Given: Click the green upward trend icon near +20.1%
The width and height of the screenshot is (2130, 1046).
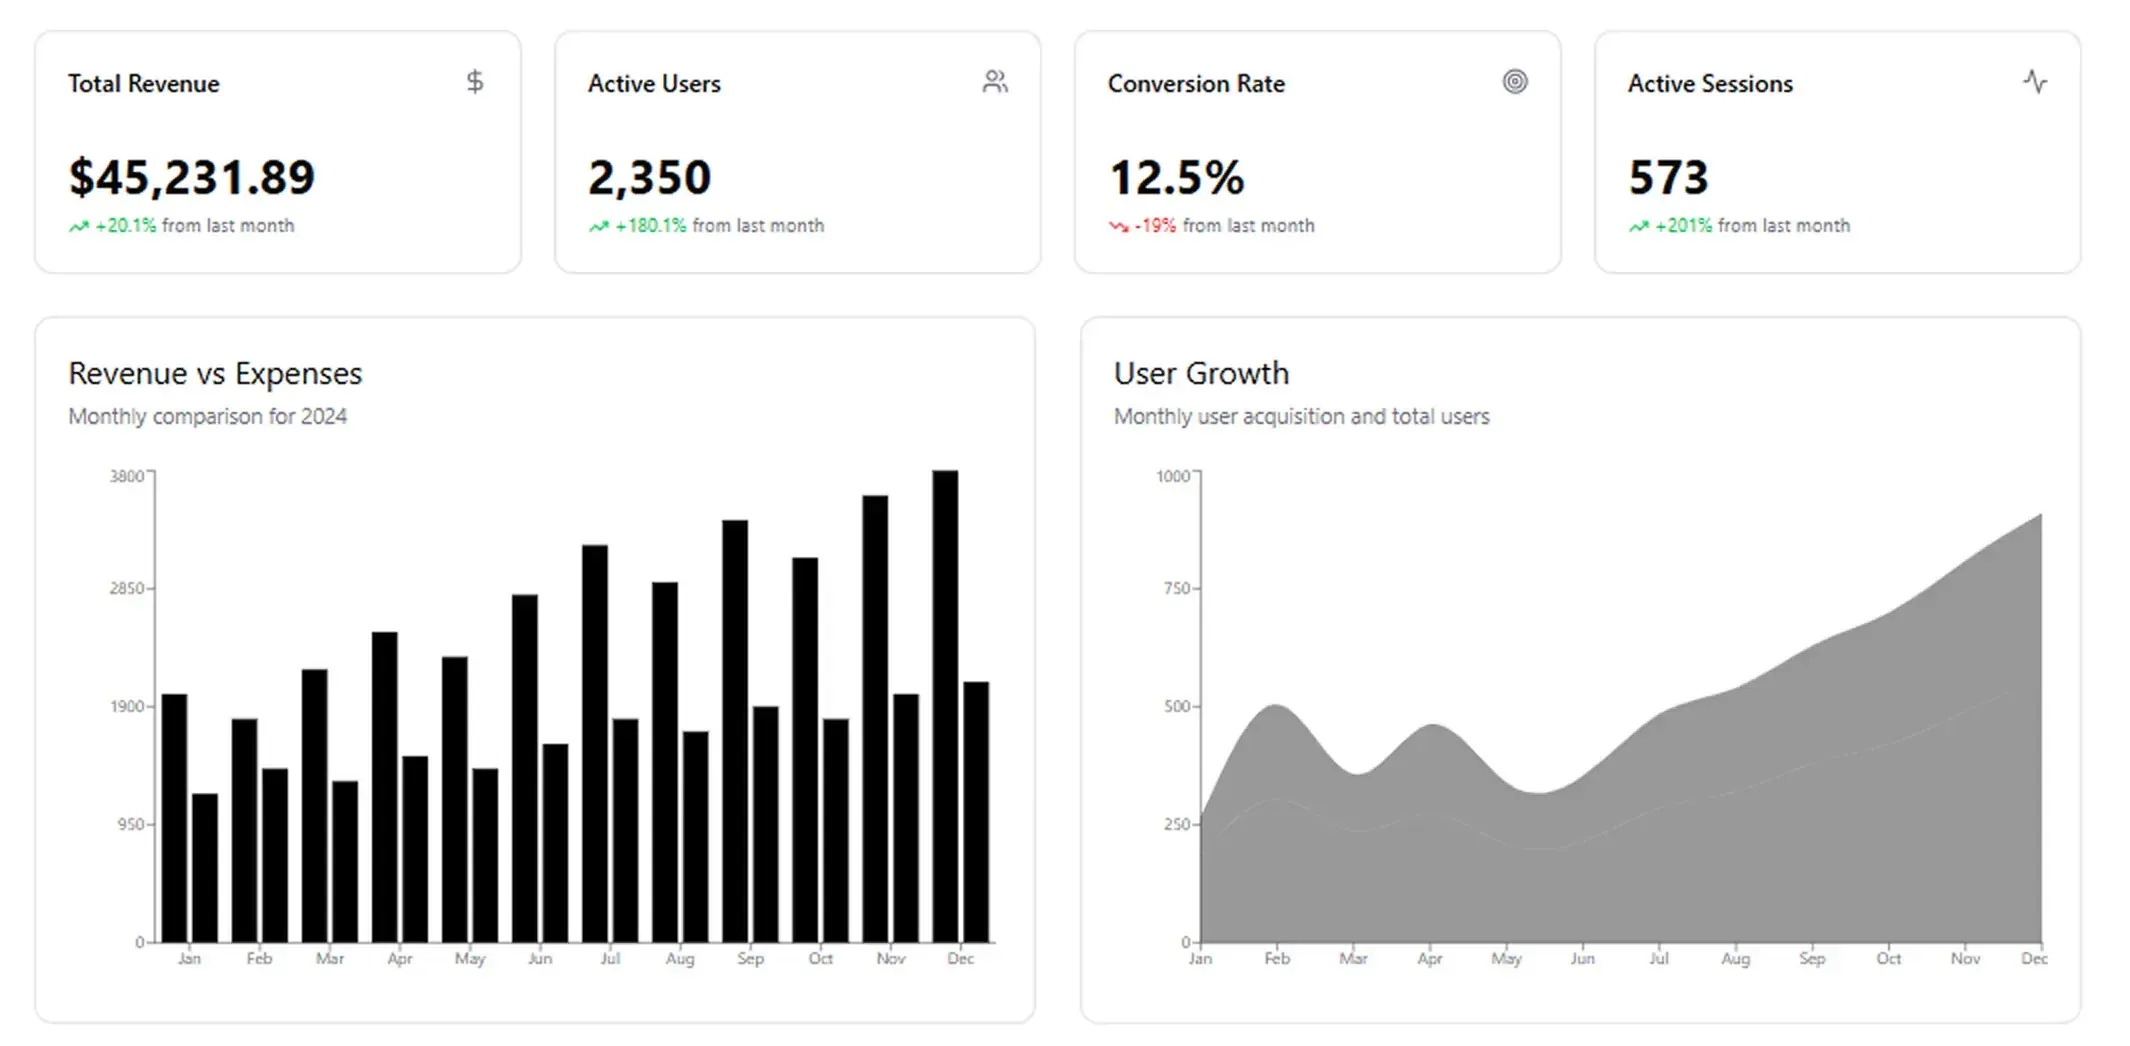Looking at the screenshot, I should [x=79, y=226].
